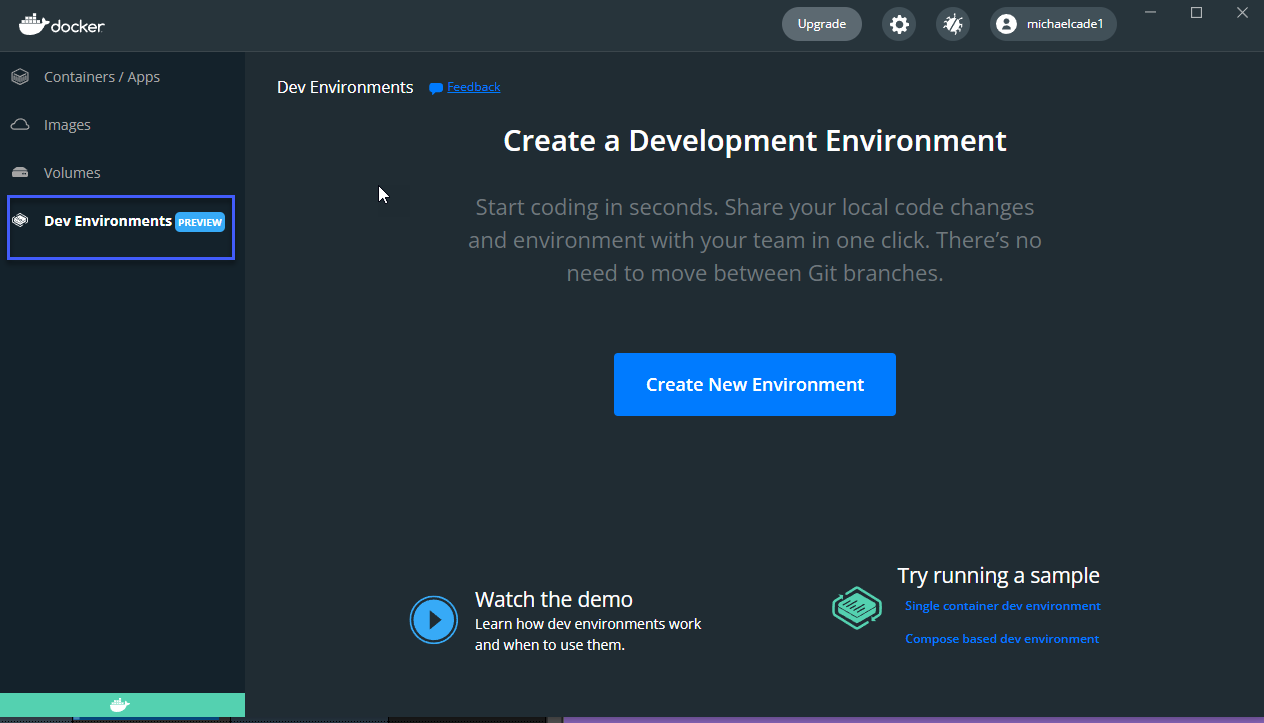
Task: Open Images via the cloud icon
Action: [x=20, y=124]
